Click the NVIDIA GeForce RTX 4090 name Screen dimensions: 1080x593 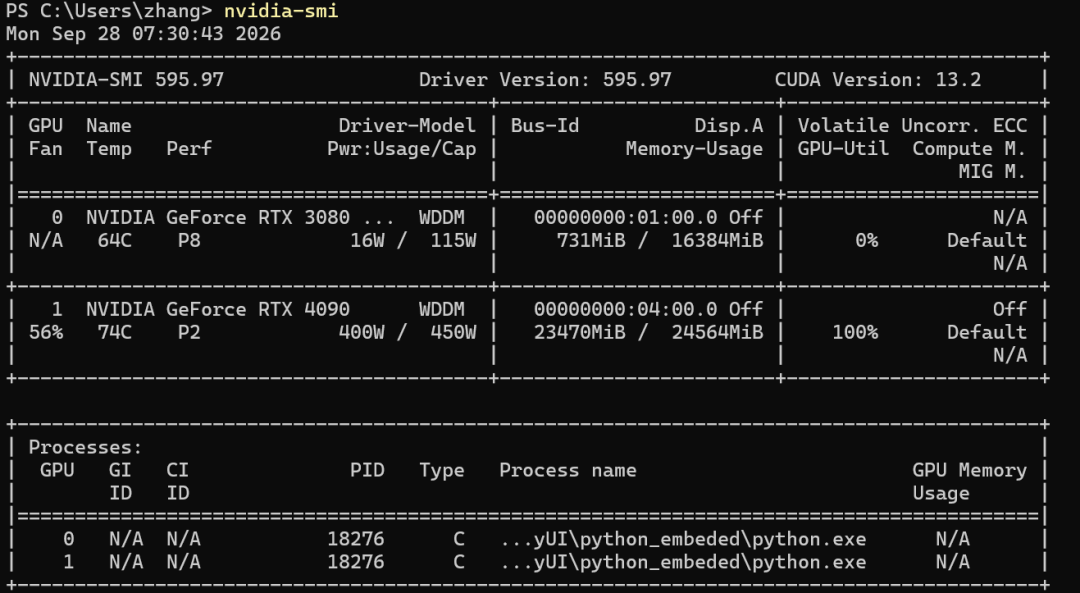pos(218,309)
